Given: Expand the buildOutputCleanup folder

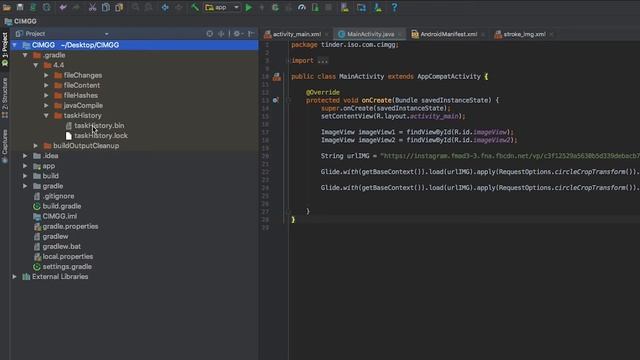Looking at the screenshot, I should point(36,146).
